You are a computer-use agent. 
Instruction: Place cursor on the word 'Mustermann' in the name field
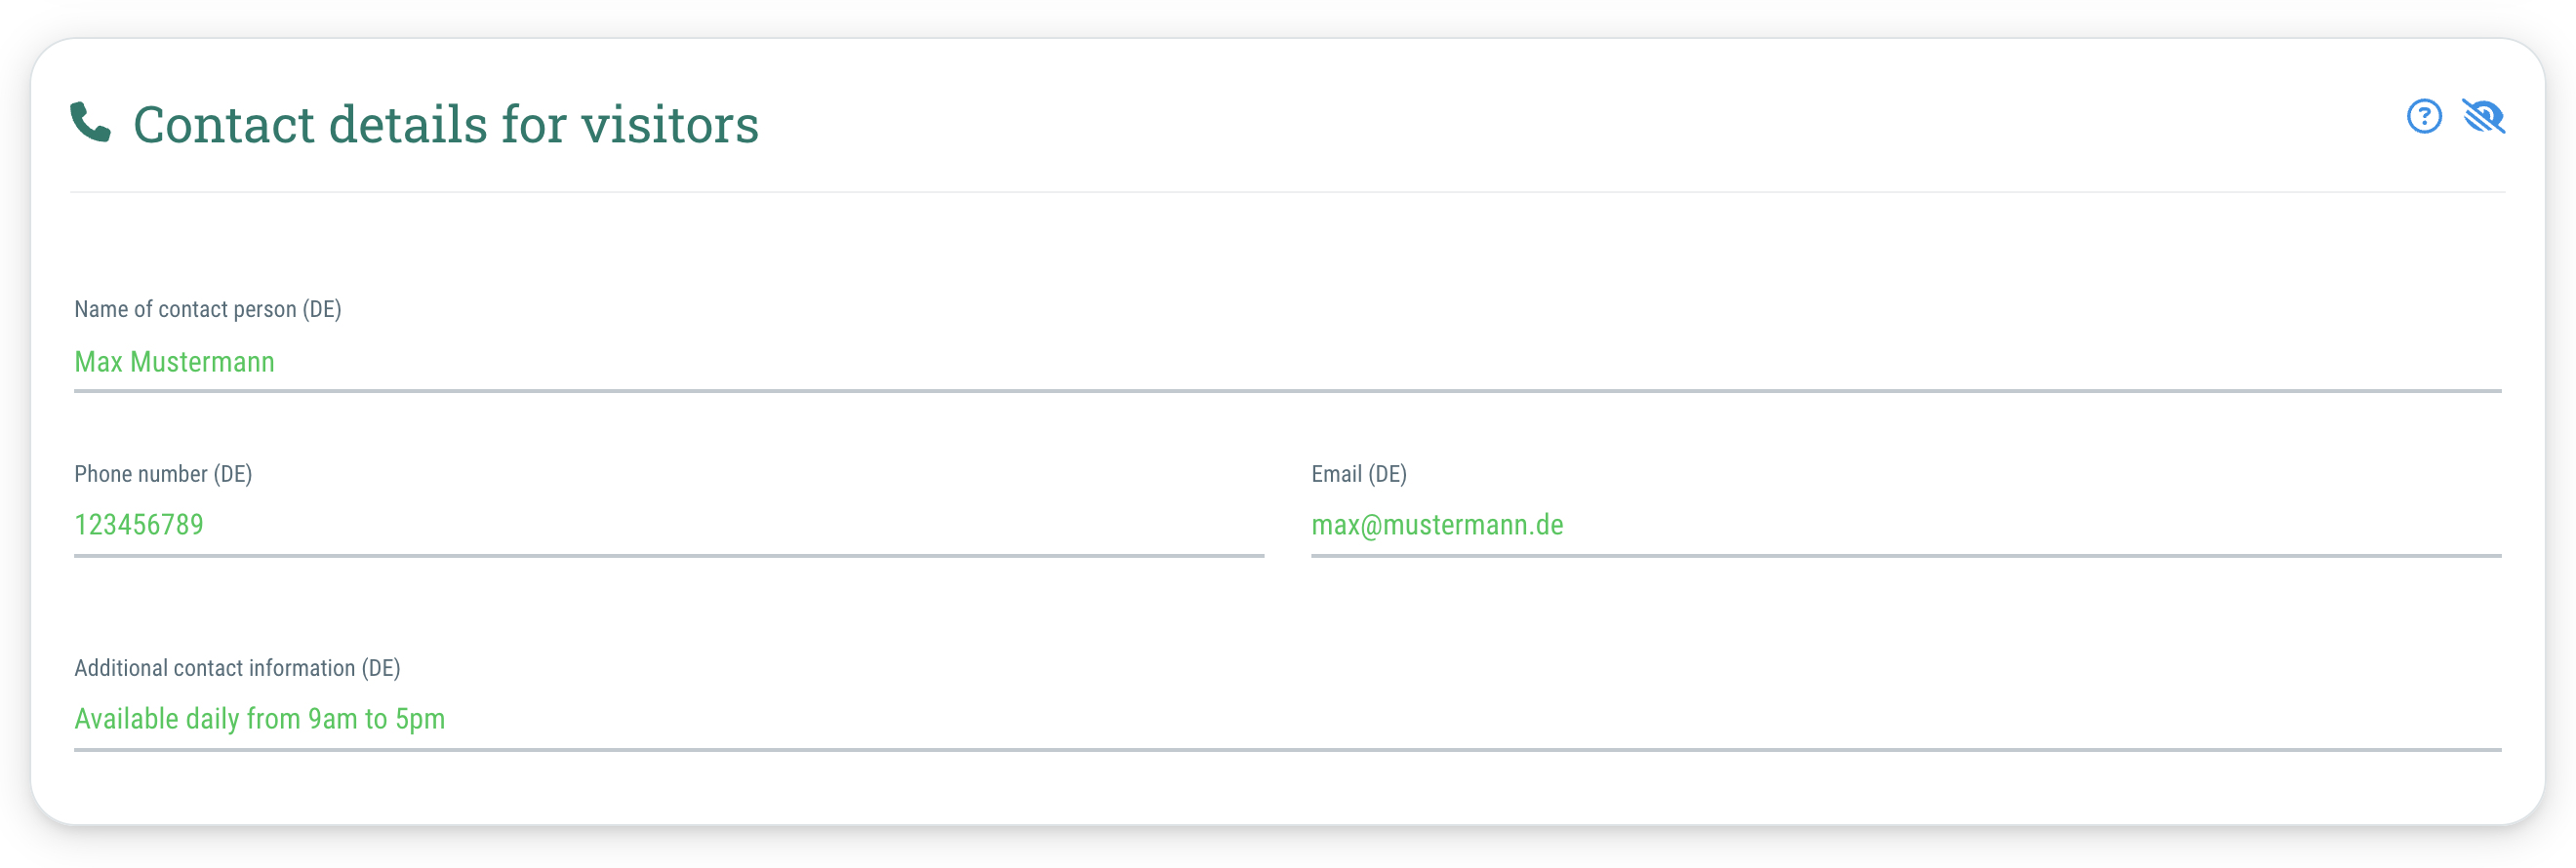(x=202, y=362)
